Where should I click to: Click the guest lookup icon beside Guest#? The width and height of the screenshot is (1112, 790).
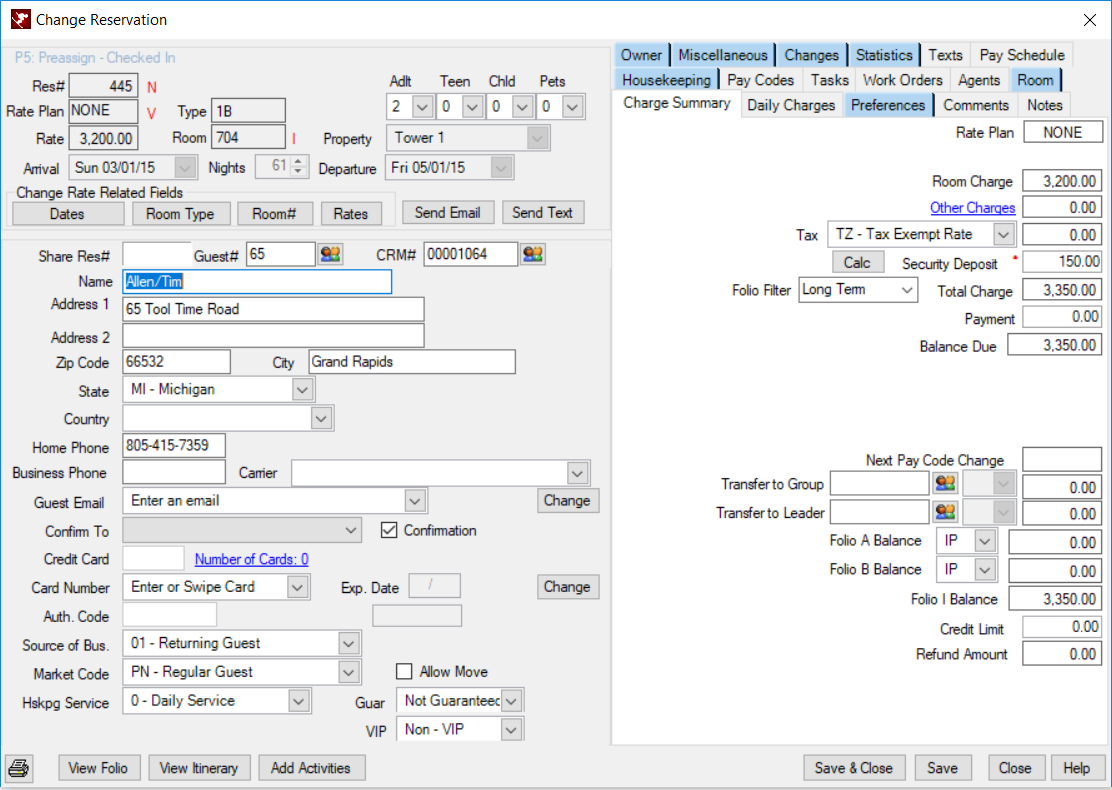click(x=330, y=254)
